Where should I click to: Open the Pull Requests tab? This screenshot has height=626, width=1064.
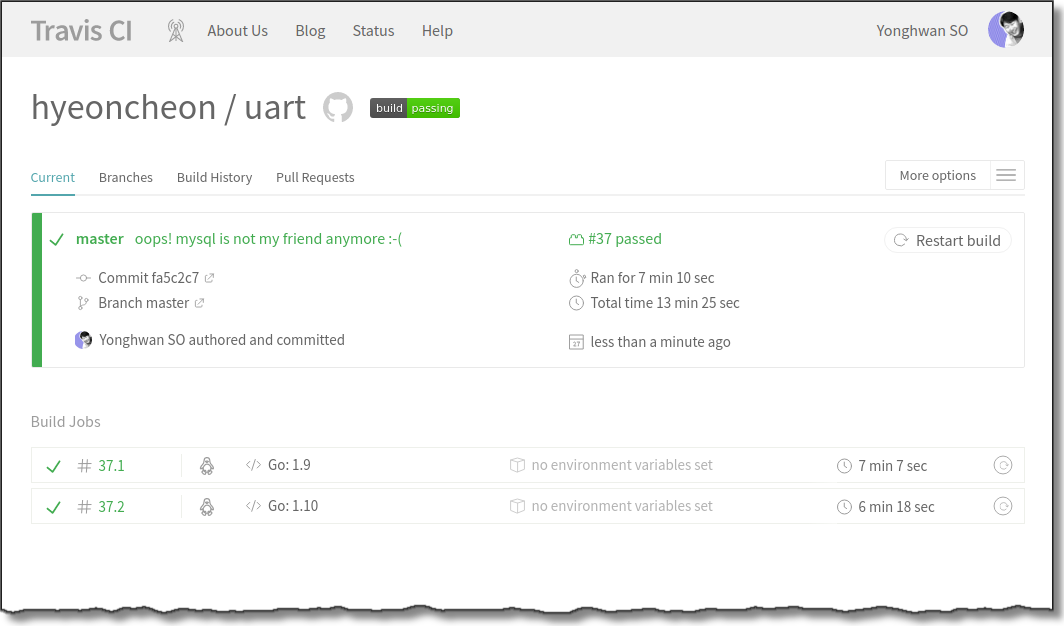coord(315,177)
